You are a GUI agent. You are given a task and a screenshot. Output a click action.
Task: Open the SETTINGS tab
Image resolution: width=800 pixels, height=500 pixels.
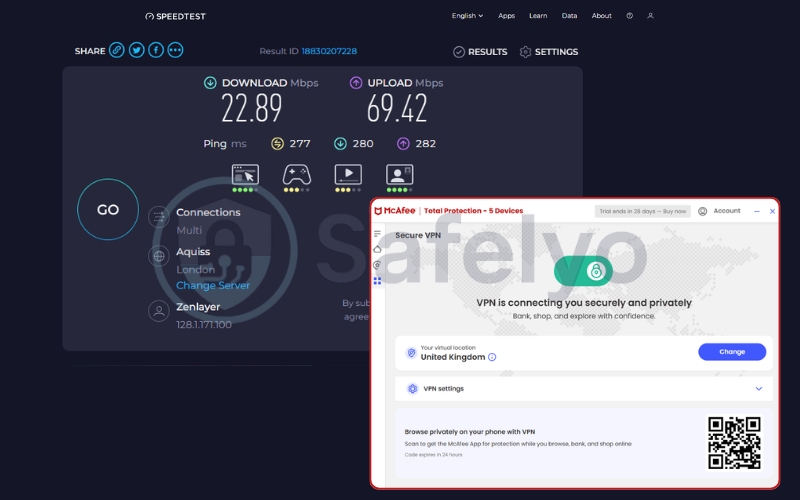(x=548, y=52)
